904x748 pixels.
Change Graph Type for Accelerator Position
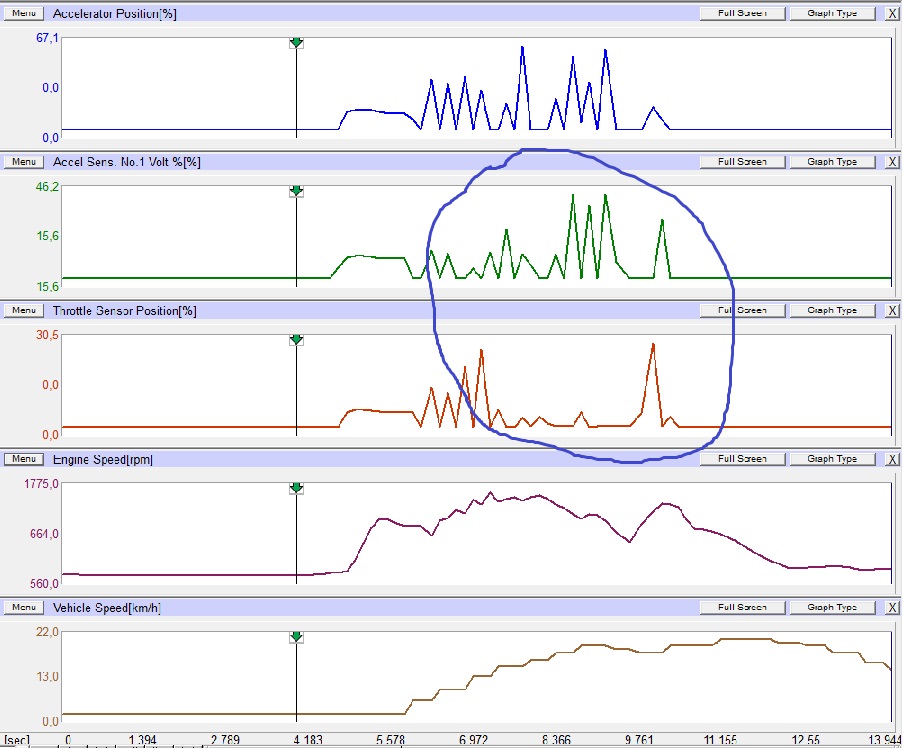tap(832, 14)
